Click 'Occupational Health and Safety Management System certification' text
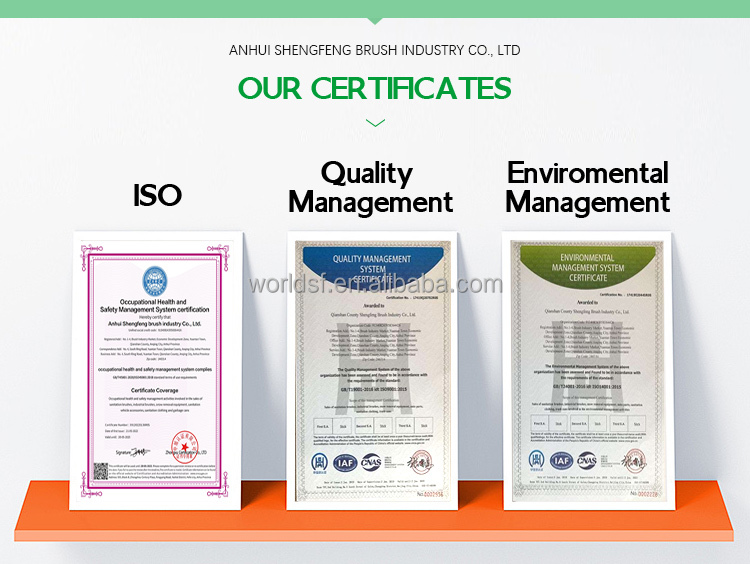Screen dimensions: 750x564 (x=154, y=306)
